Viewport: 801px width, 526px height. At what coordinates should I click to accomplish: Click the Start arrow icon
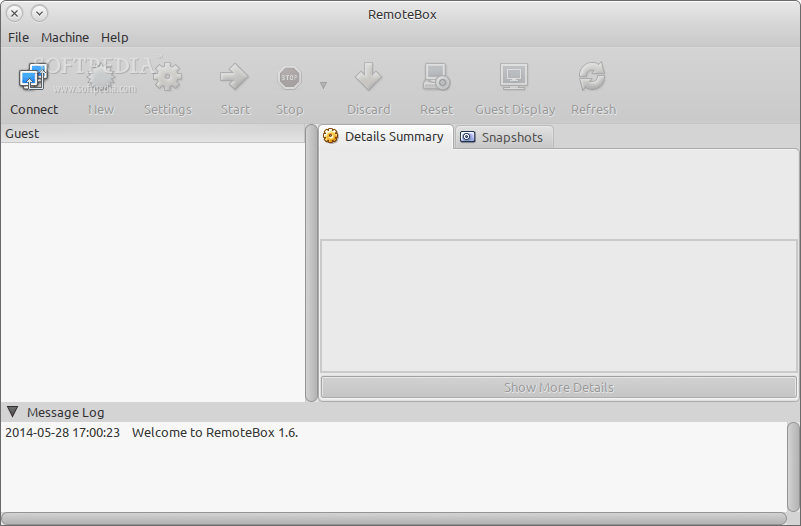234,77
